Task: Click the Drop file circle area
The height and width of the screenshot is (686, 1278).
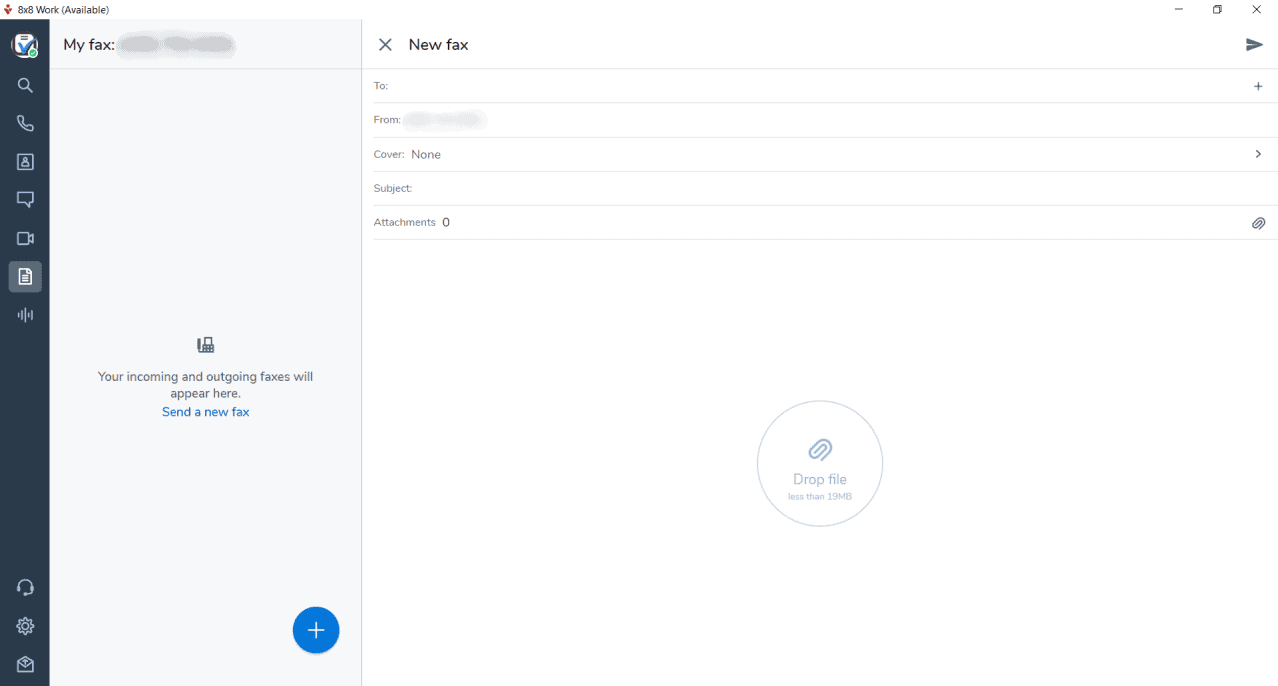Action: click(x=819, y=464)
